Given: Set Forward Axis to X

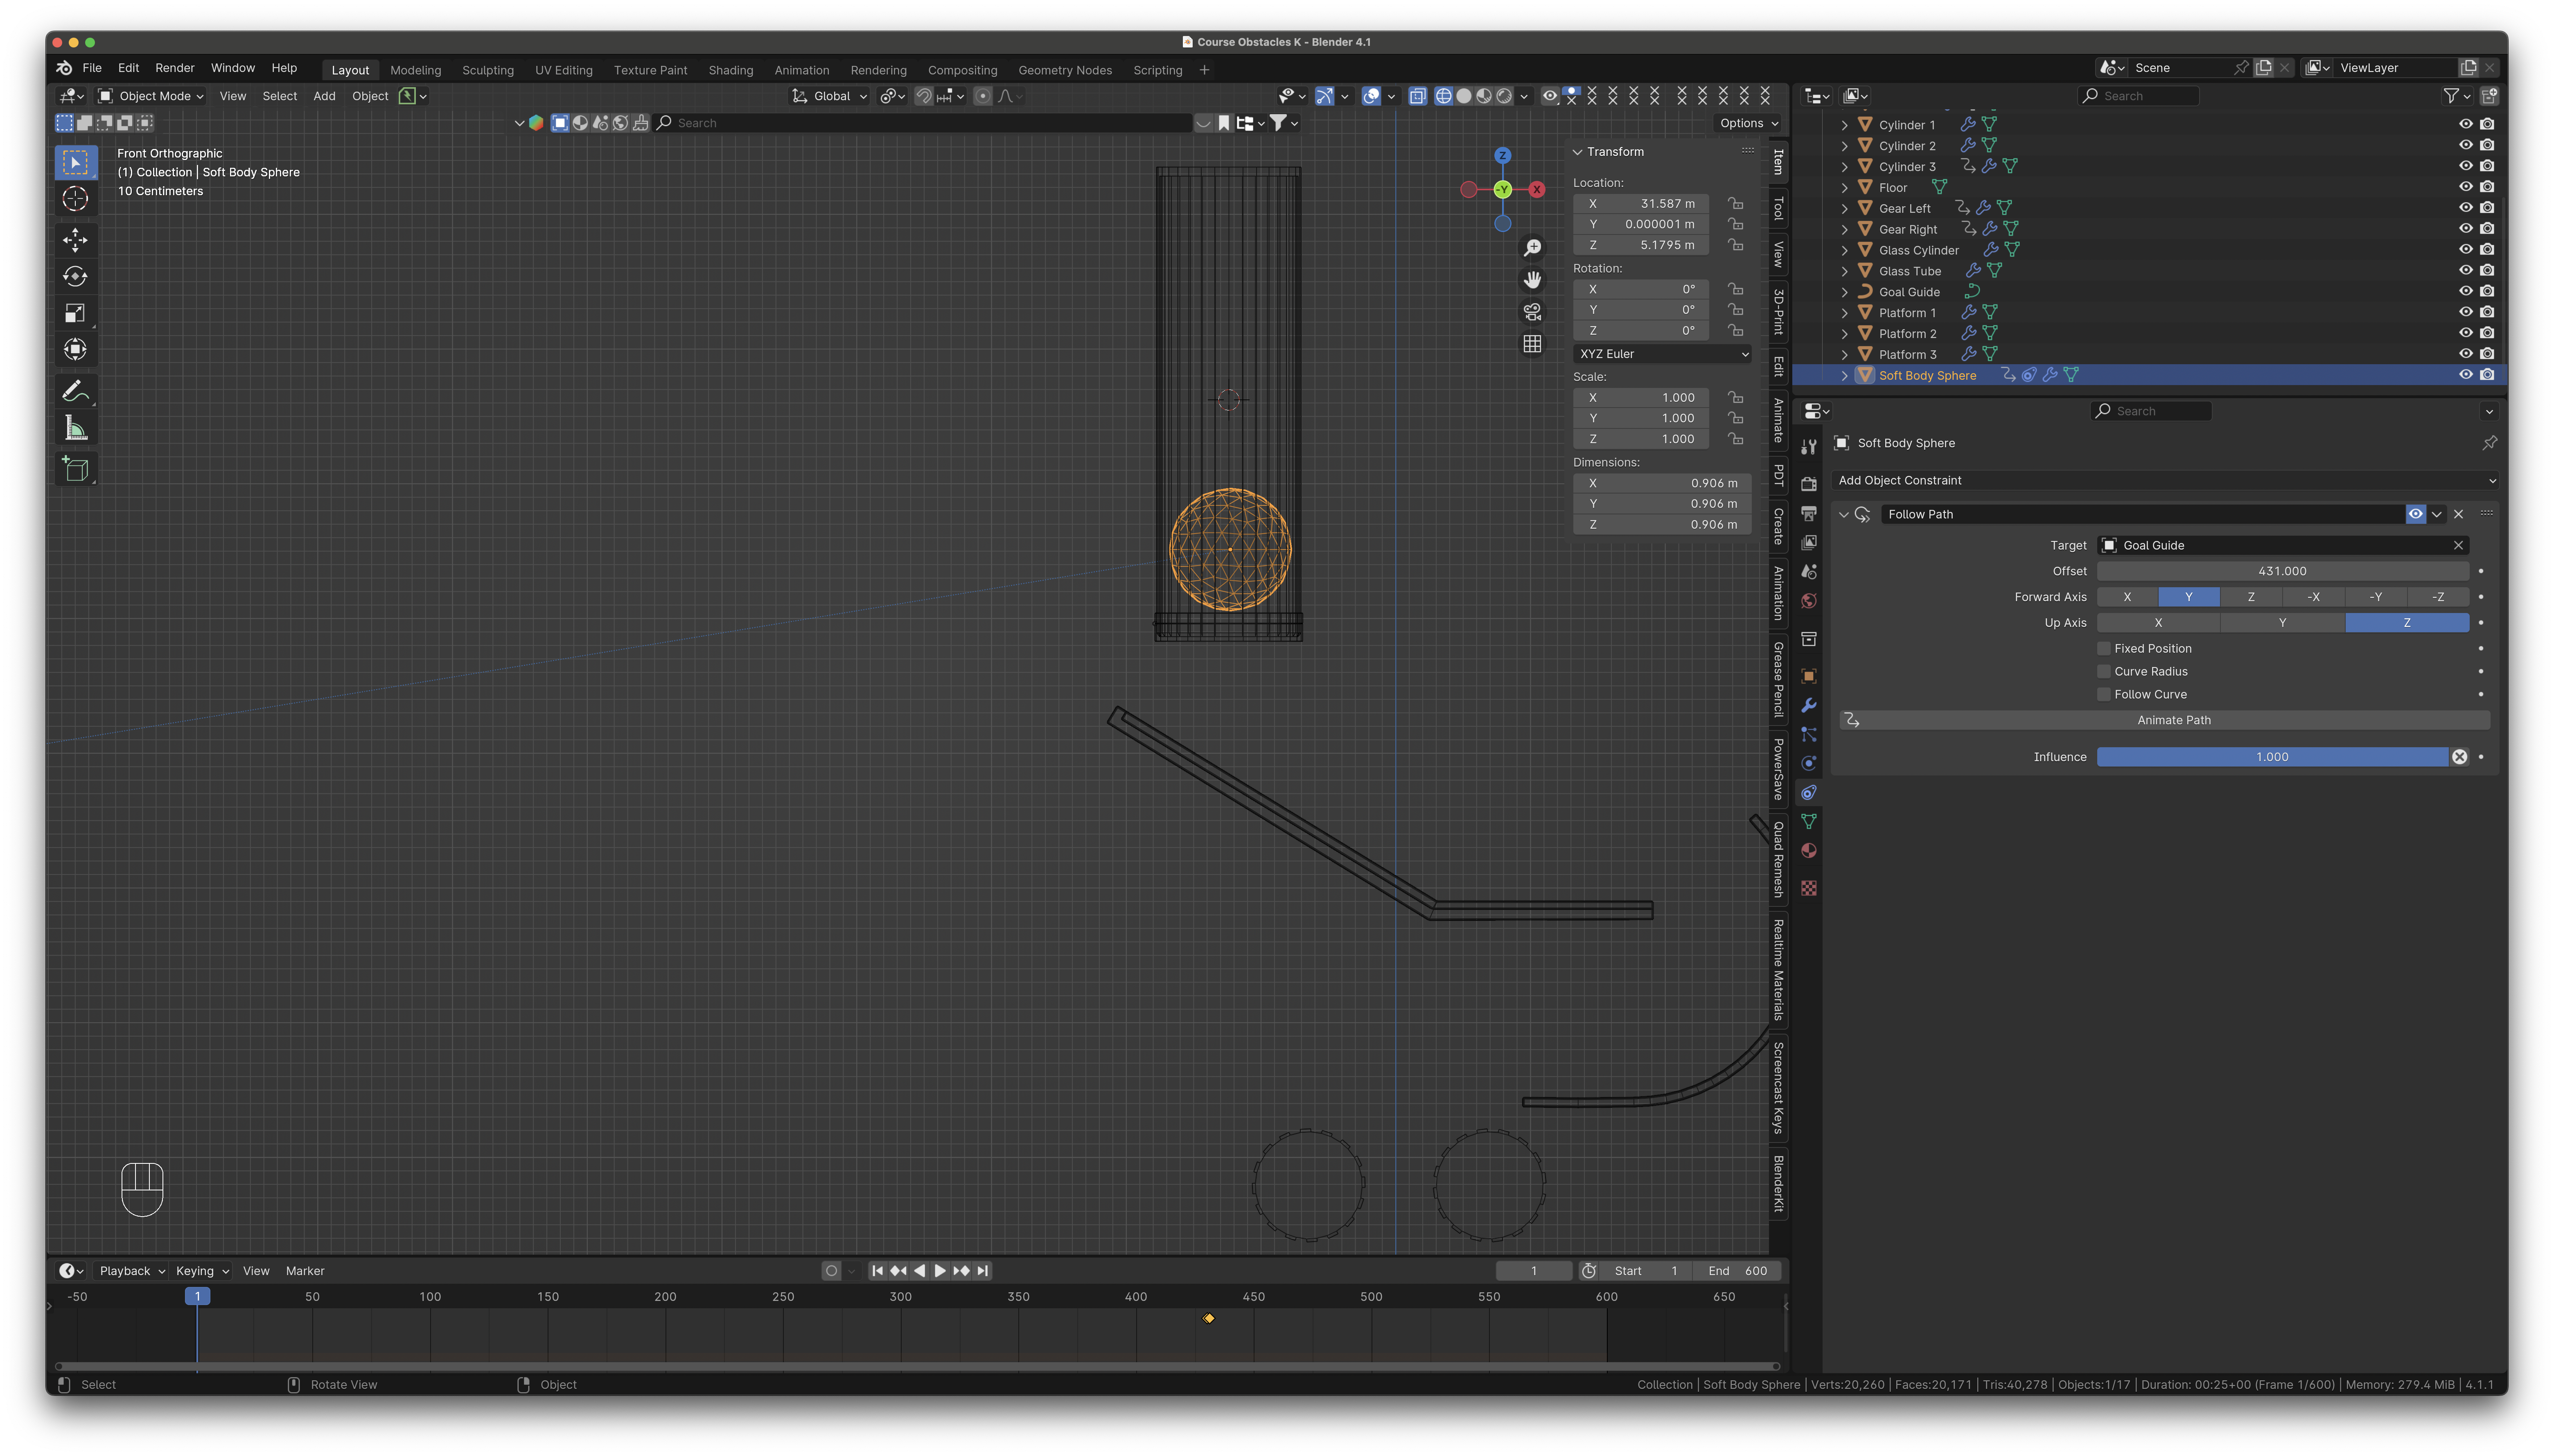Looking at the screenshot, I should (2127, 597).
